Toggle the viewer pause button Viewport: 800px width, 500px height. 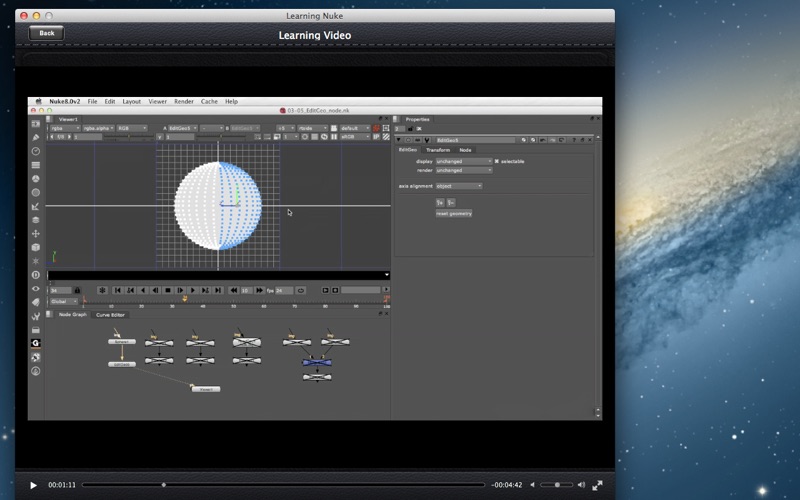334,137
